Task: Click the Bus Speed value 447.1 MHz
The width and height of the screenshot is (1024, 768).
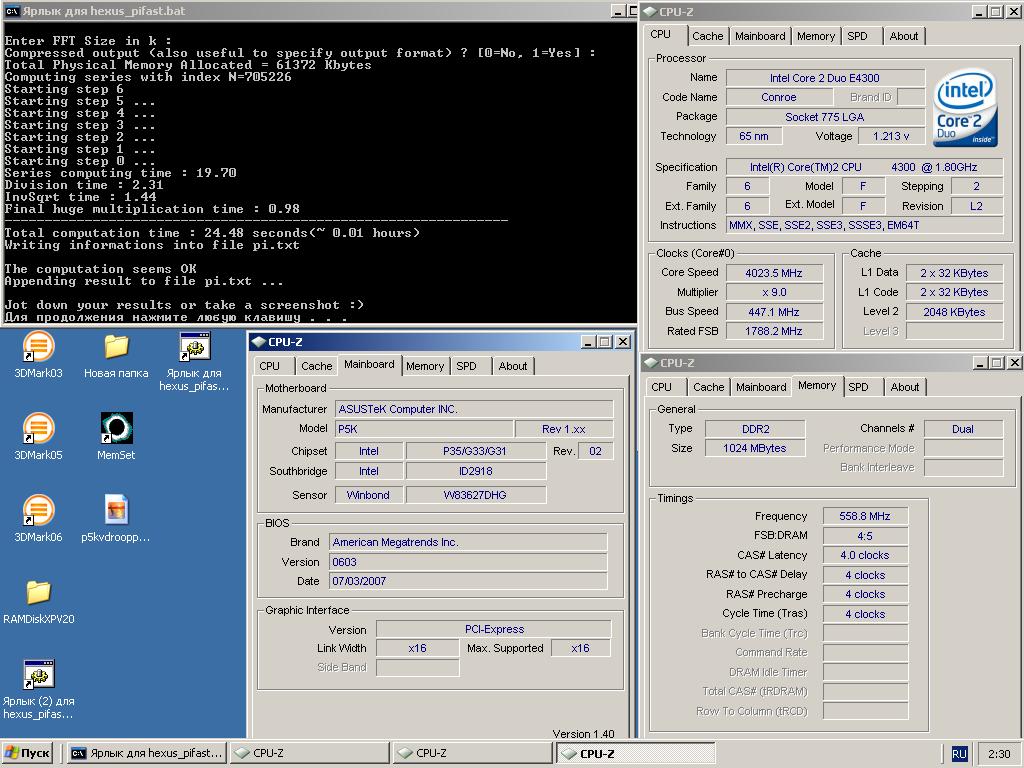Action: click(x=774, y=312)
